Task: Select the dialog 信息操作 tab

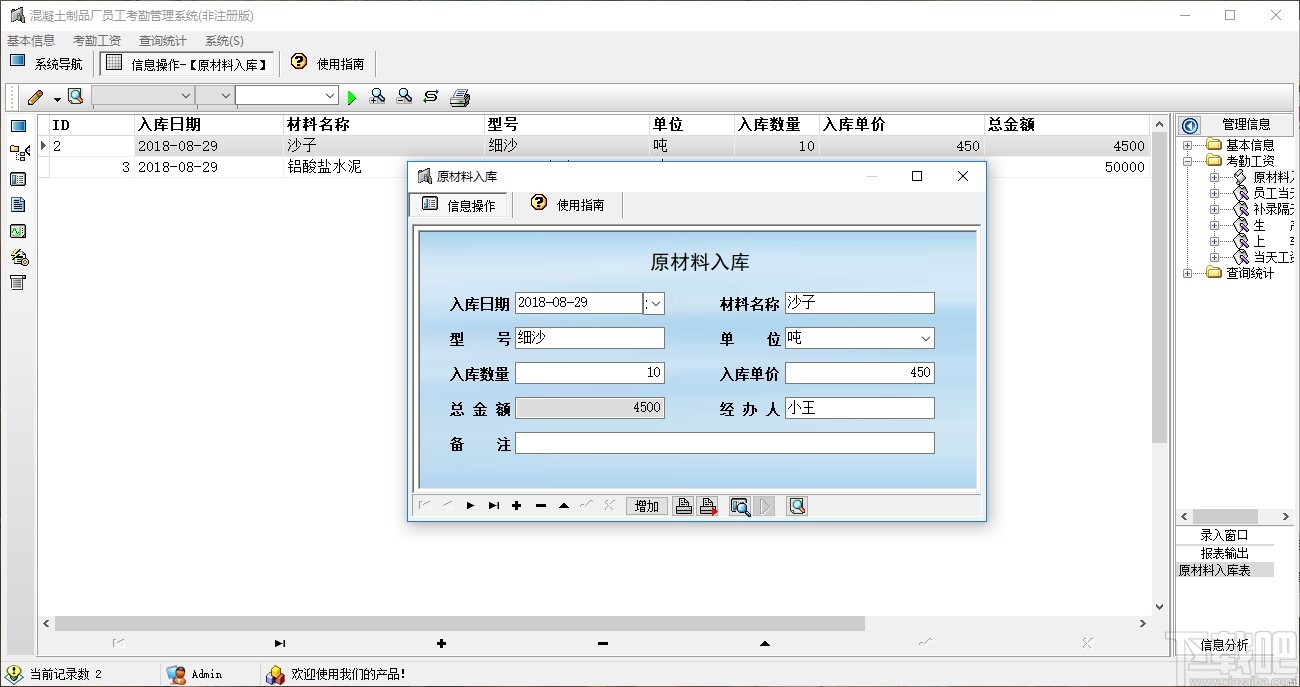Action: pos(459,205)
